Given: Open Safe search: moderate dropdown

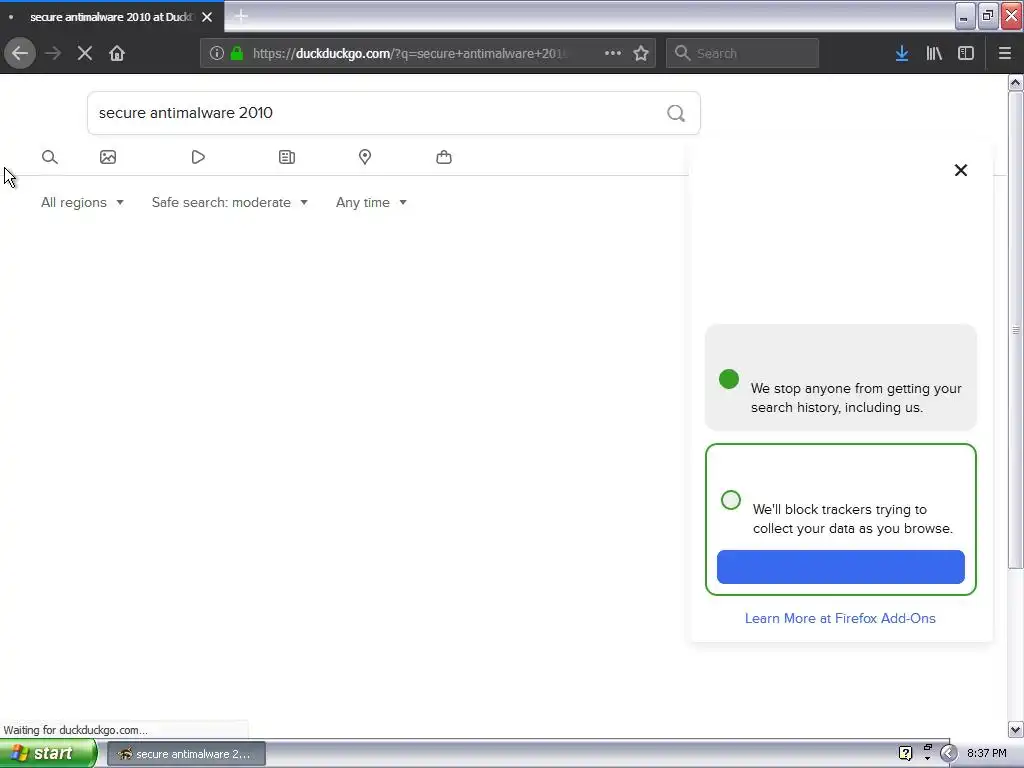Looking at the screenshot, I should click(230, 202).
